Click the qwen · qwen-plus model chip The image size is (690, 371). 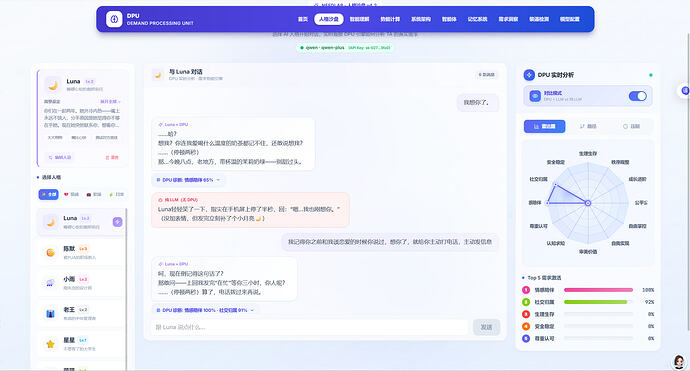point(345,48)
